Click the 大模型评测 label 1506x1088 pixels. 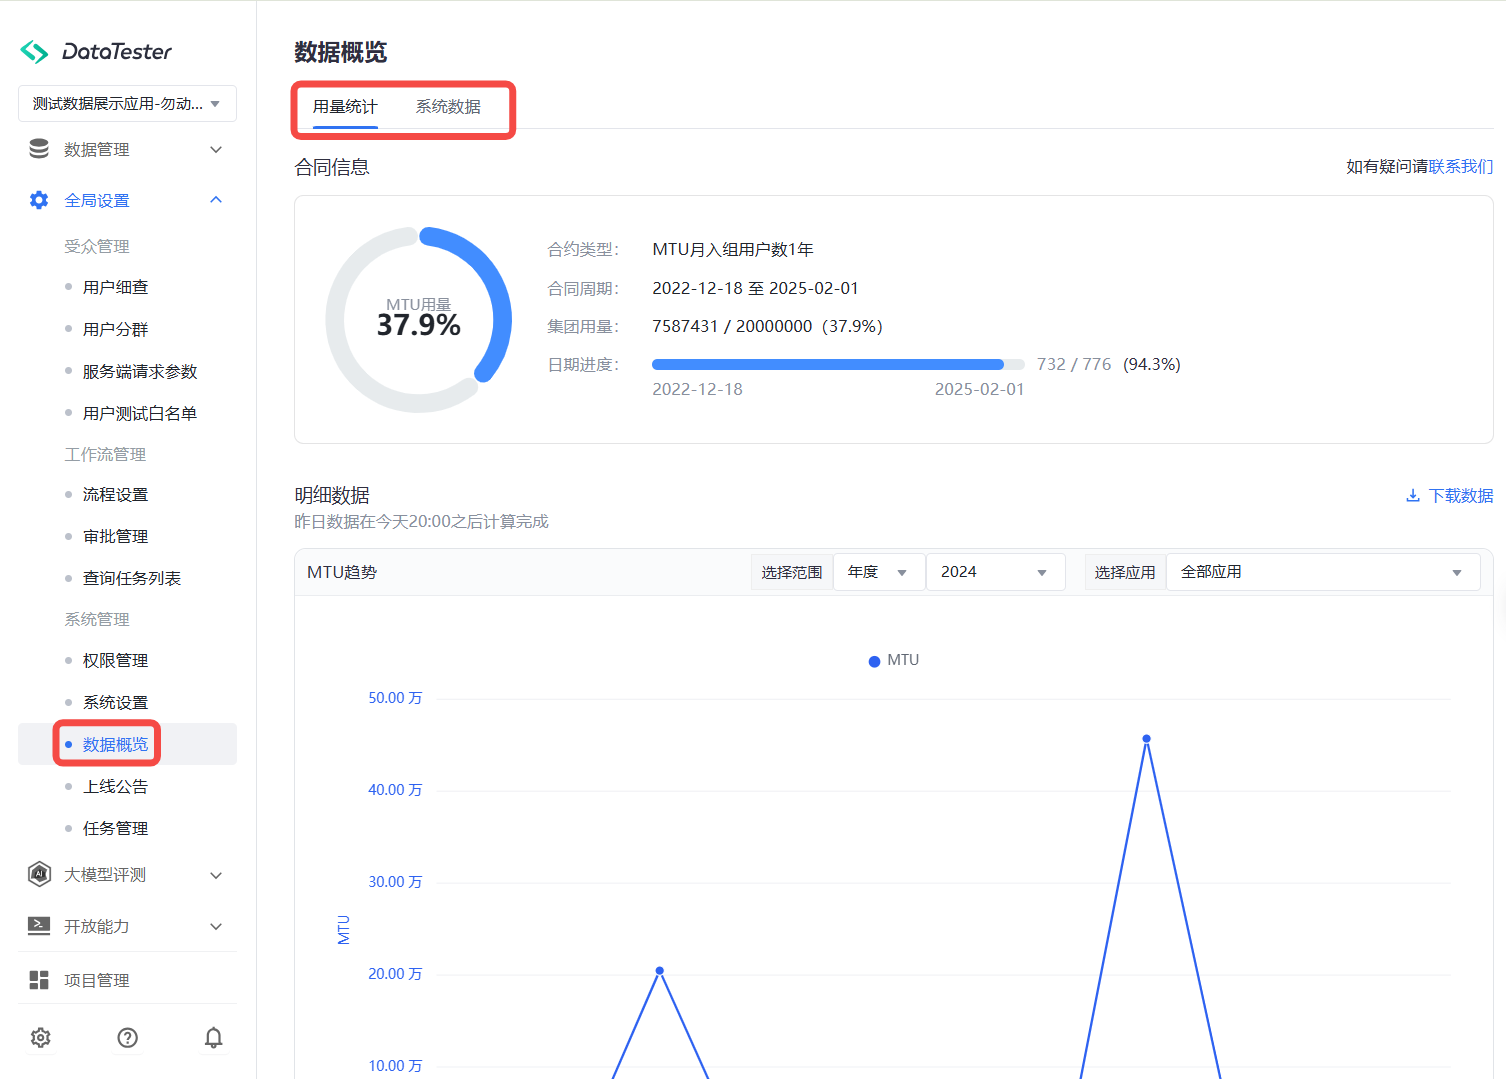pos(105,874)
